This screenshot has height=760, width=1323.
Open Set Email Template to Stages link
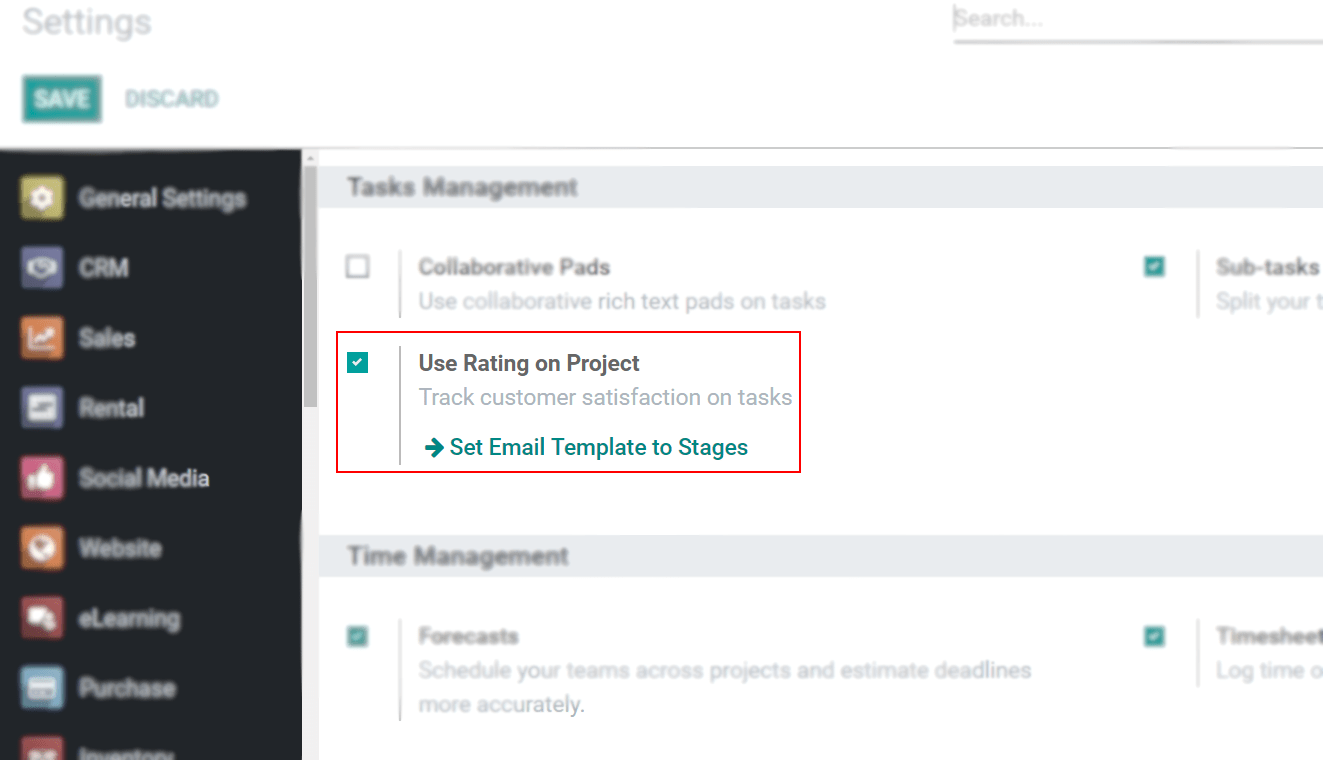click(x=598, y=447)
